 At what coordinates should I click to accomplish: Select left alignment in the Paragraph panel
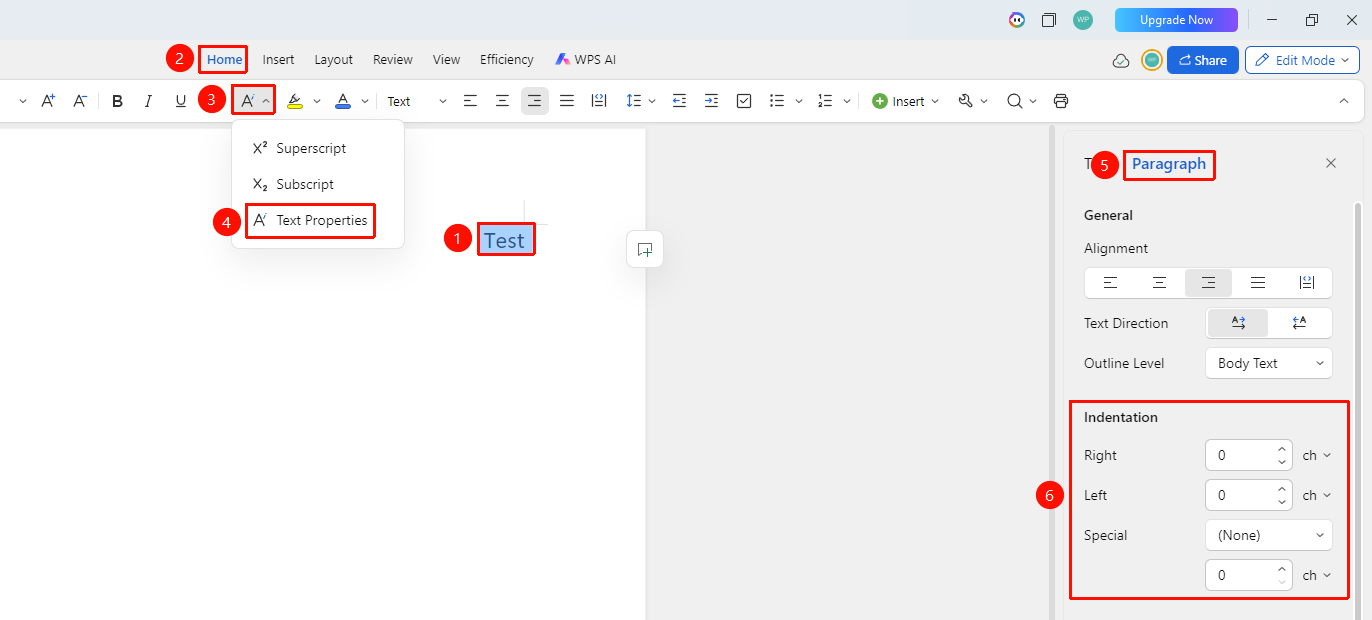coord(1110,283)
